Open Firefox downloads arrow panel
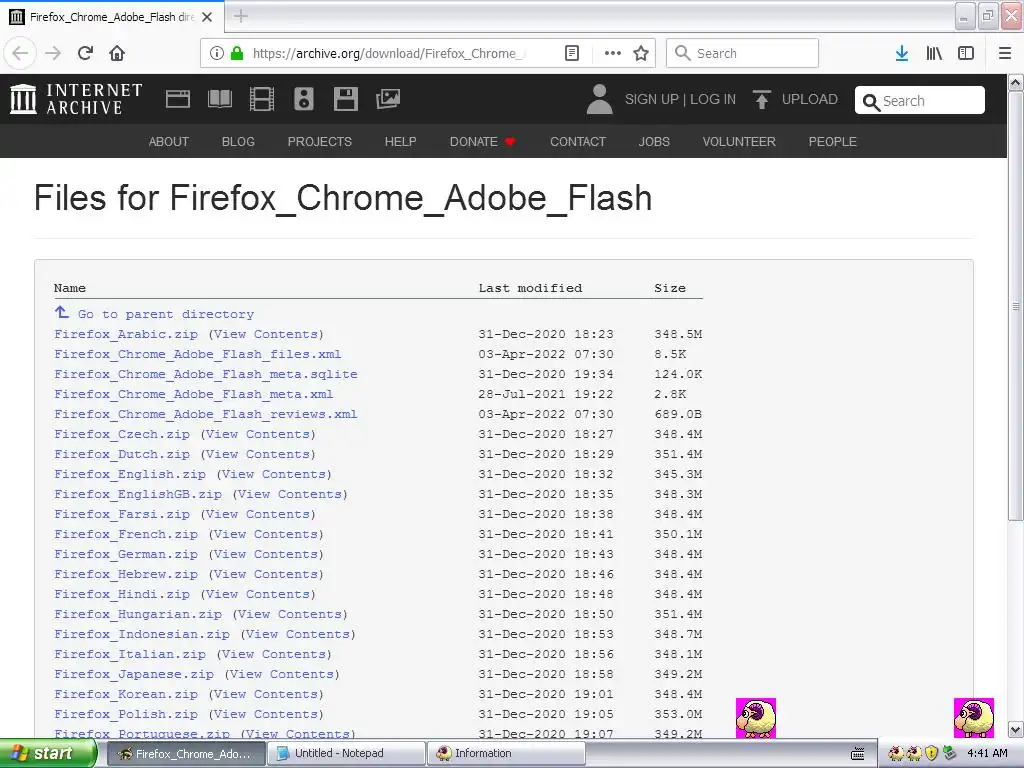 pos(902,53)
